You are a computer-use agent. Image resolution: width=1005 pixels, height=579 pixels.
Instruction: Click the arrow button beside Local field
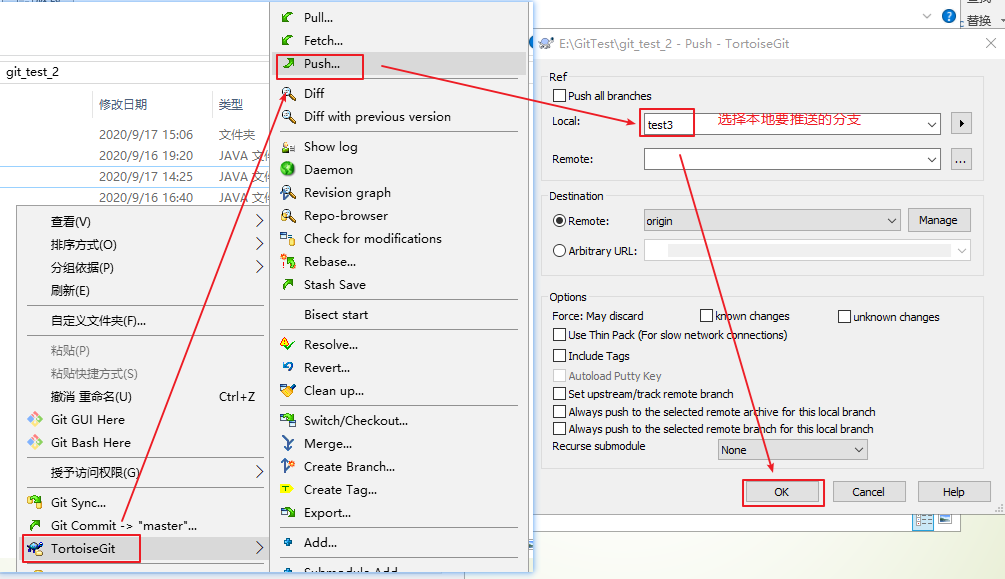click(961, 123)
